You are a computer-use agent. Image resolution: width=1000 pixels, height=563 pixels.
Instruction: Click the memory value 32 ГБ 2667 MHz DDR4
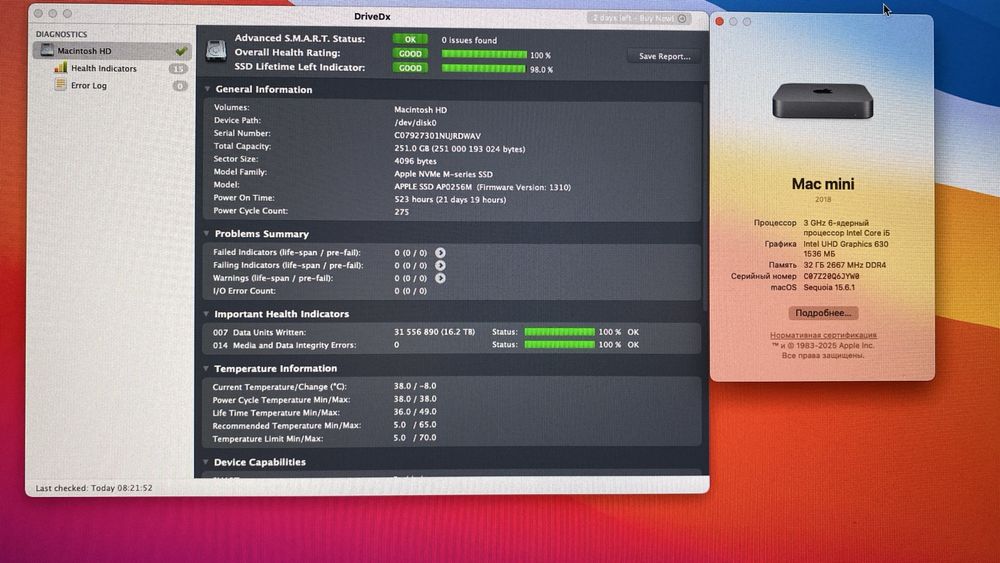click(x=844, y=265)
